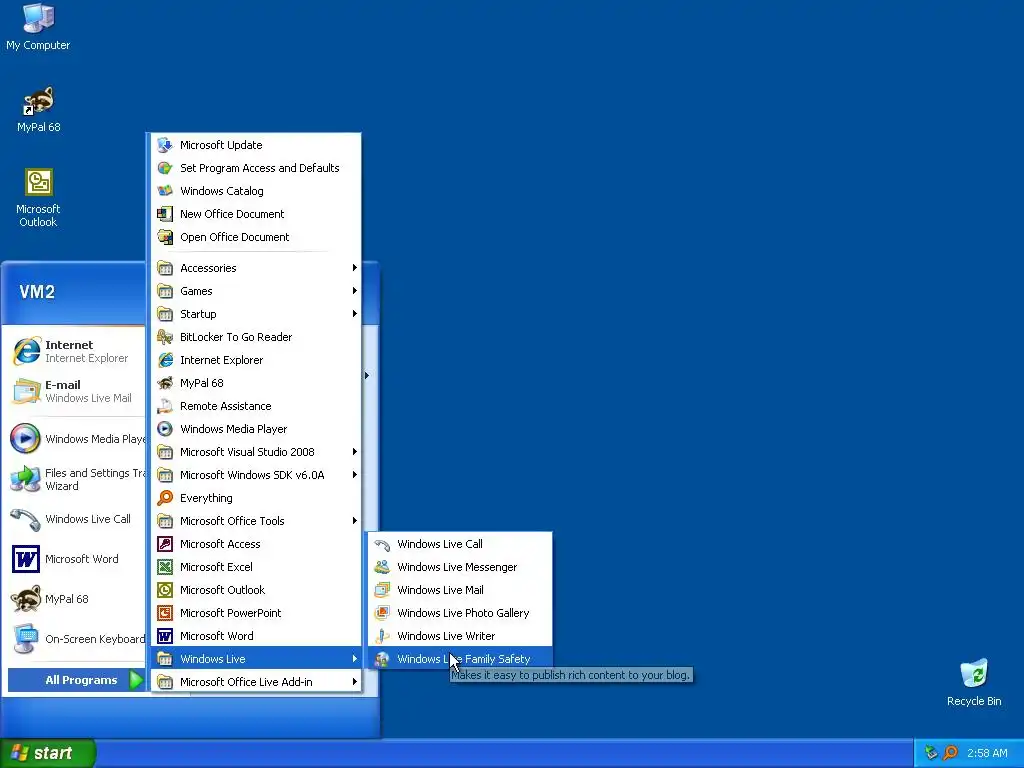The image size is (1024, 768).
Task: Open the Recycle Bin icon
Action: (x=974, y=683)
